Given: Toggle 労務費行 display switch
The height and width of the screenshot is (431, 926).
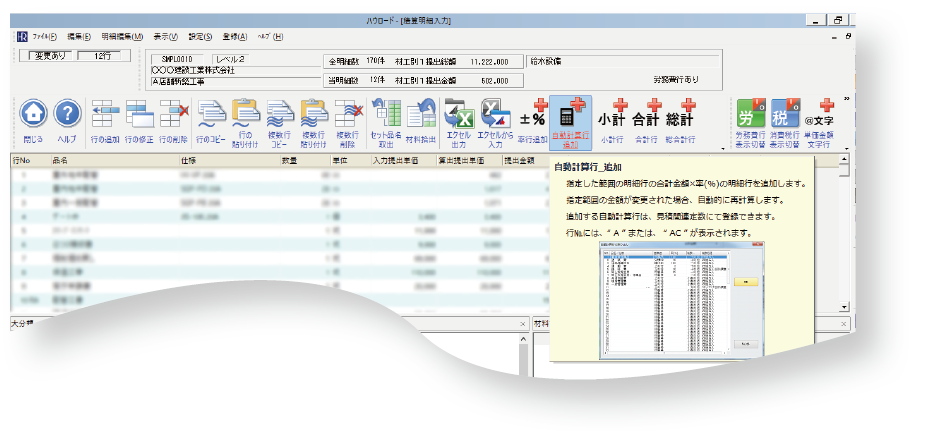Looking at the screenshot, I should pyautogui.click(x=750, y=117).
